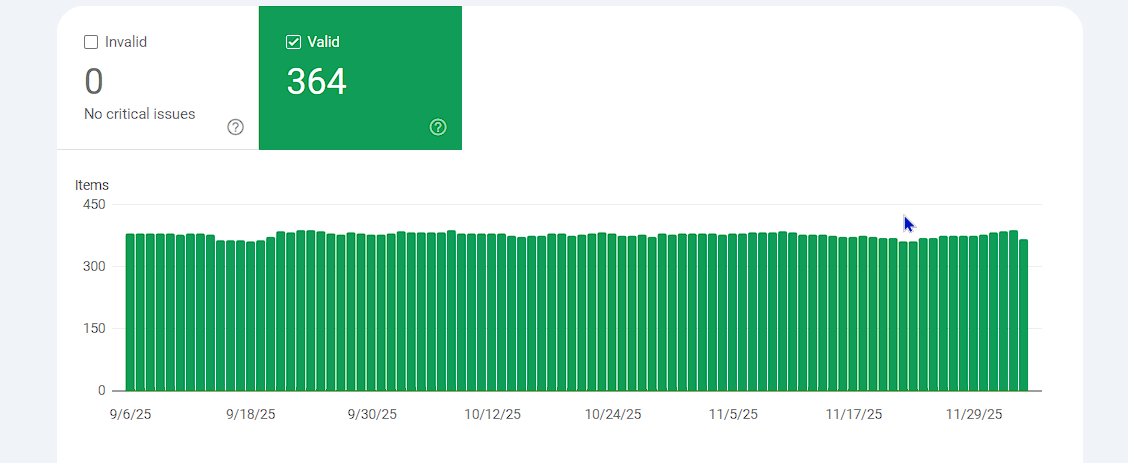This screenshot has height=463, width=1128.
Task: Click the 150 y-axis label
Action: 94,329
